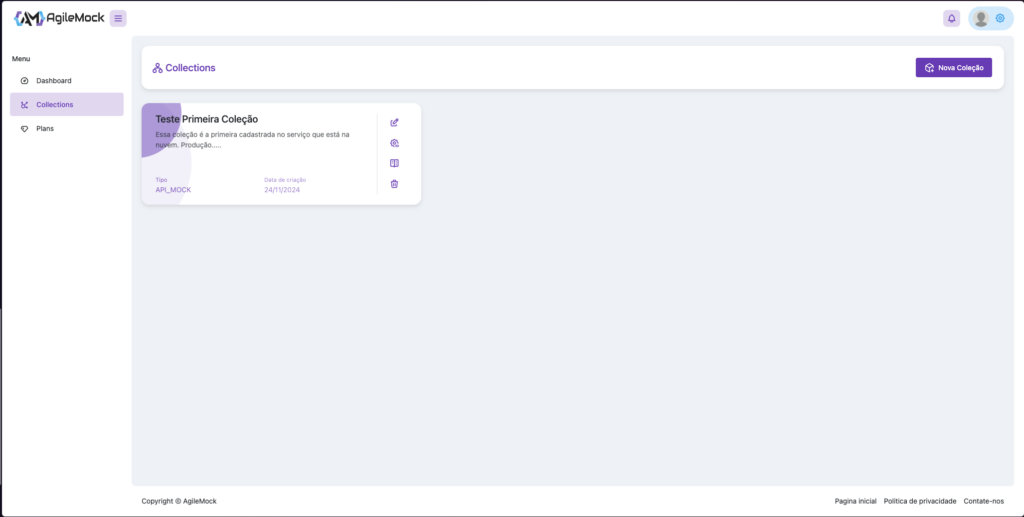The width and height of the screenshot is (1024, 517).
Task: Select Collections in sidebar menu
Action: [x=67, y=104]
